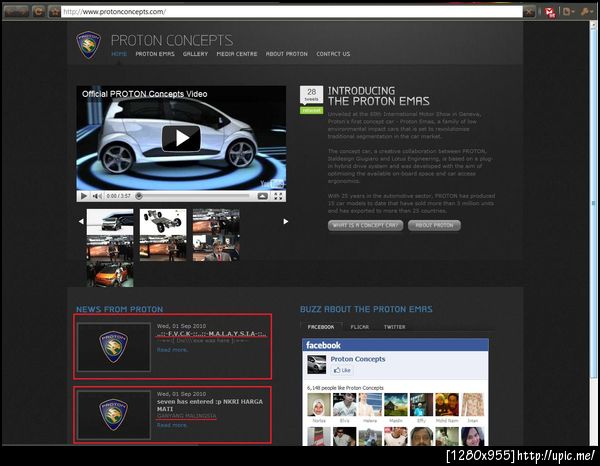This screenshot has height=466, width=600.
Task: Open the second news item Proton logo thumbnail
Action: [x=114, y=415]
